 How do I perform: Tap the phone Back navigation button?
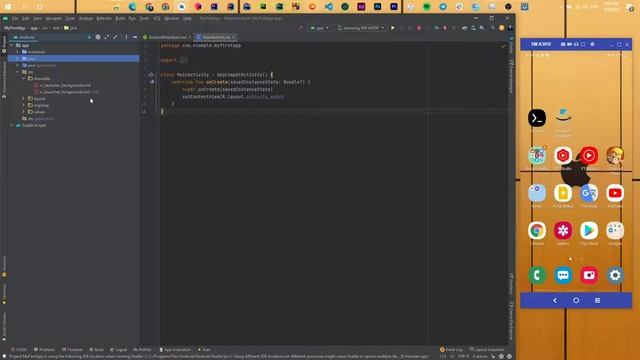pyautogui.click(x=555, y=300)
